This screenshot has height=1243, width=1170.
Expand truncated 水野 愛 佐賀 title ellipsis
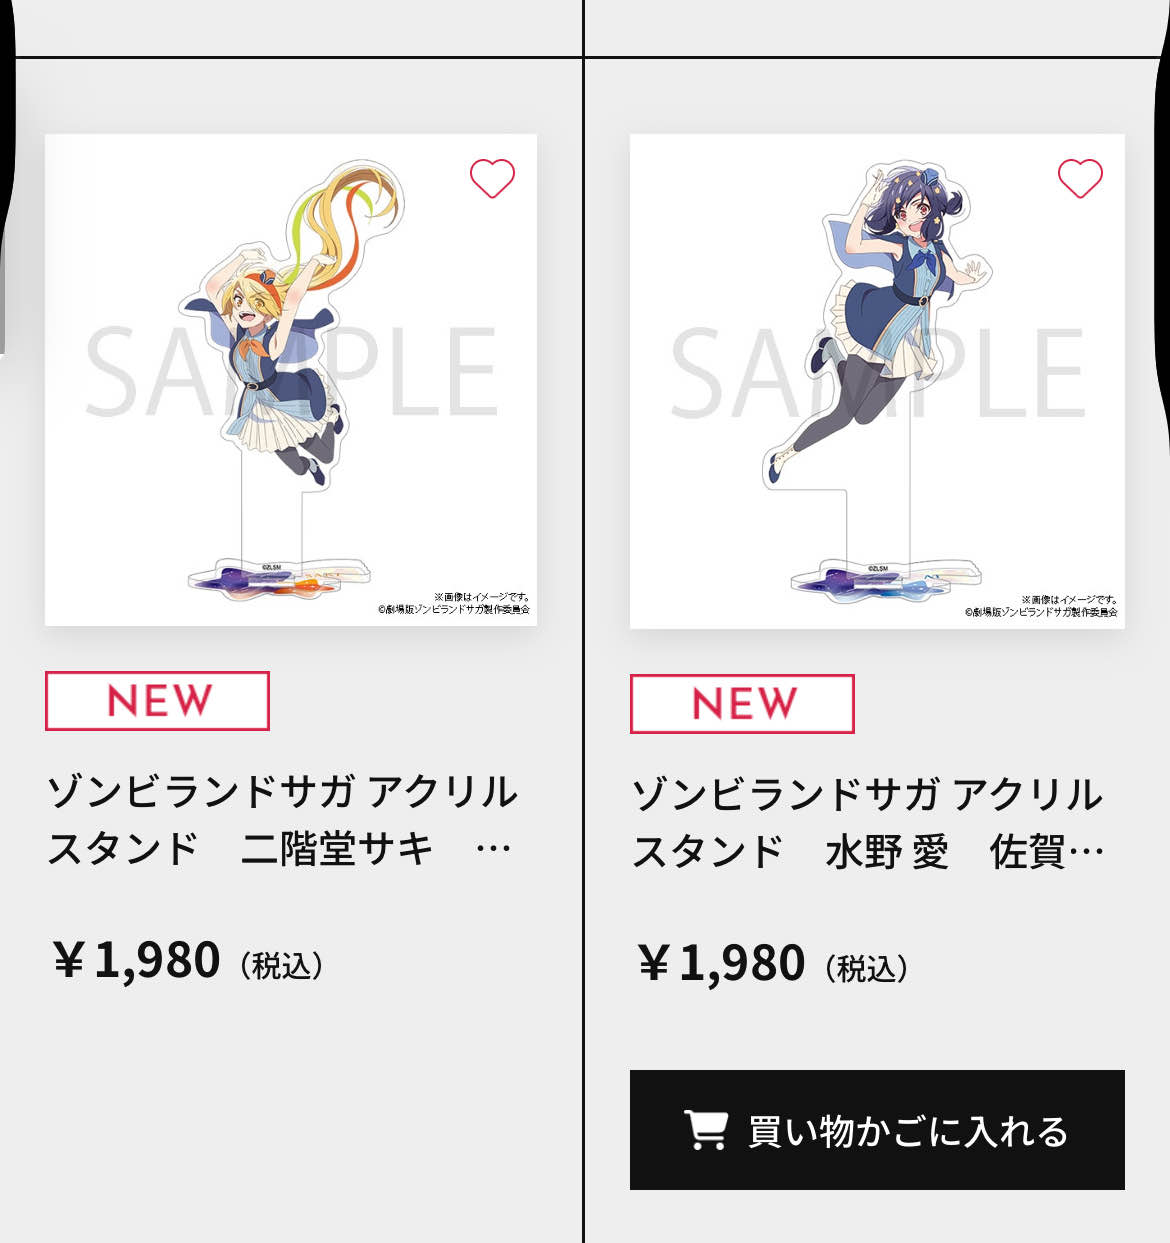coord(1086,853)
